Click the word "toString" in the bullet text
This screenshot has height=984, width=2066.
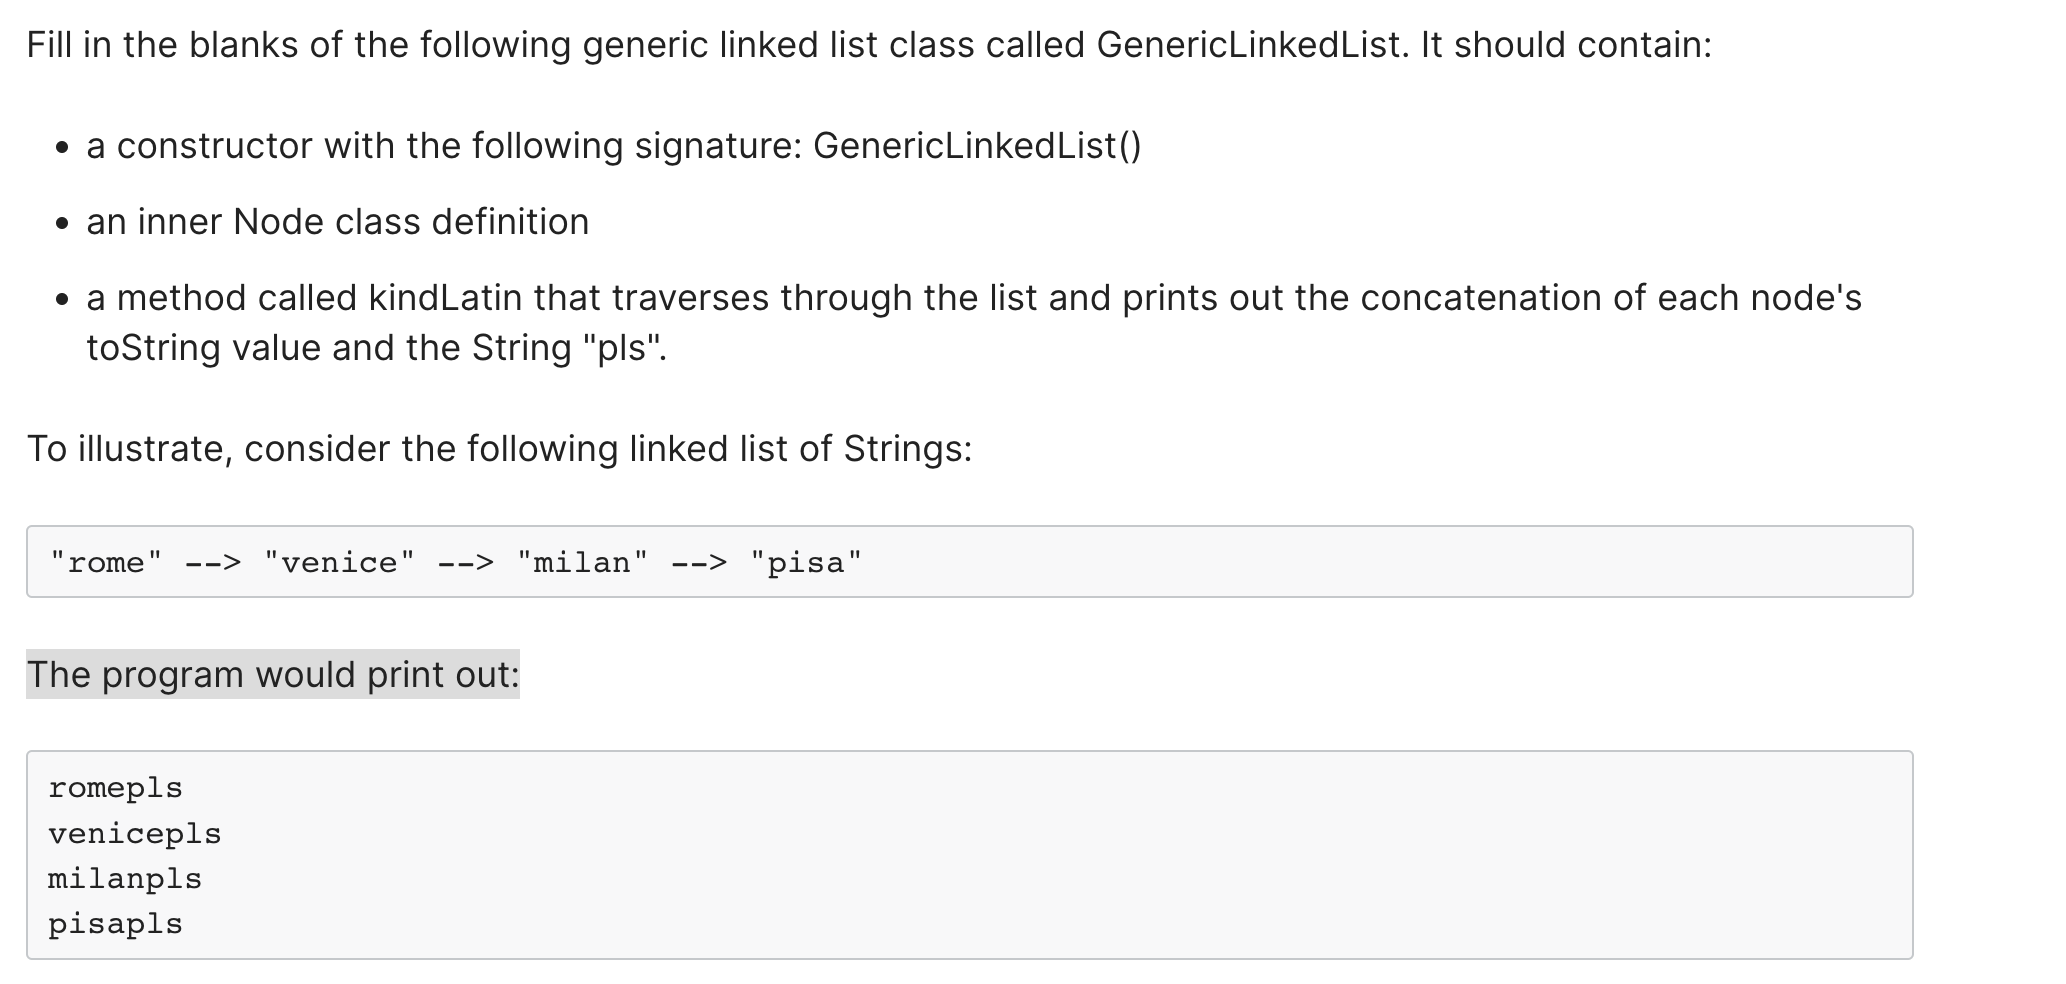click(154, 348)
